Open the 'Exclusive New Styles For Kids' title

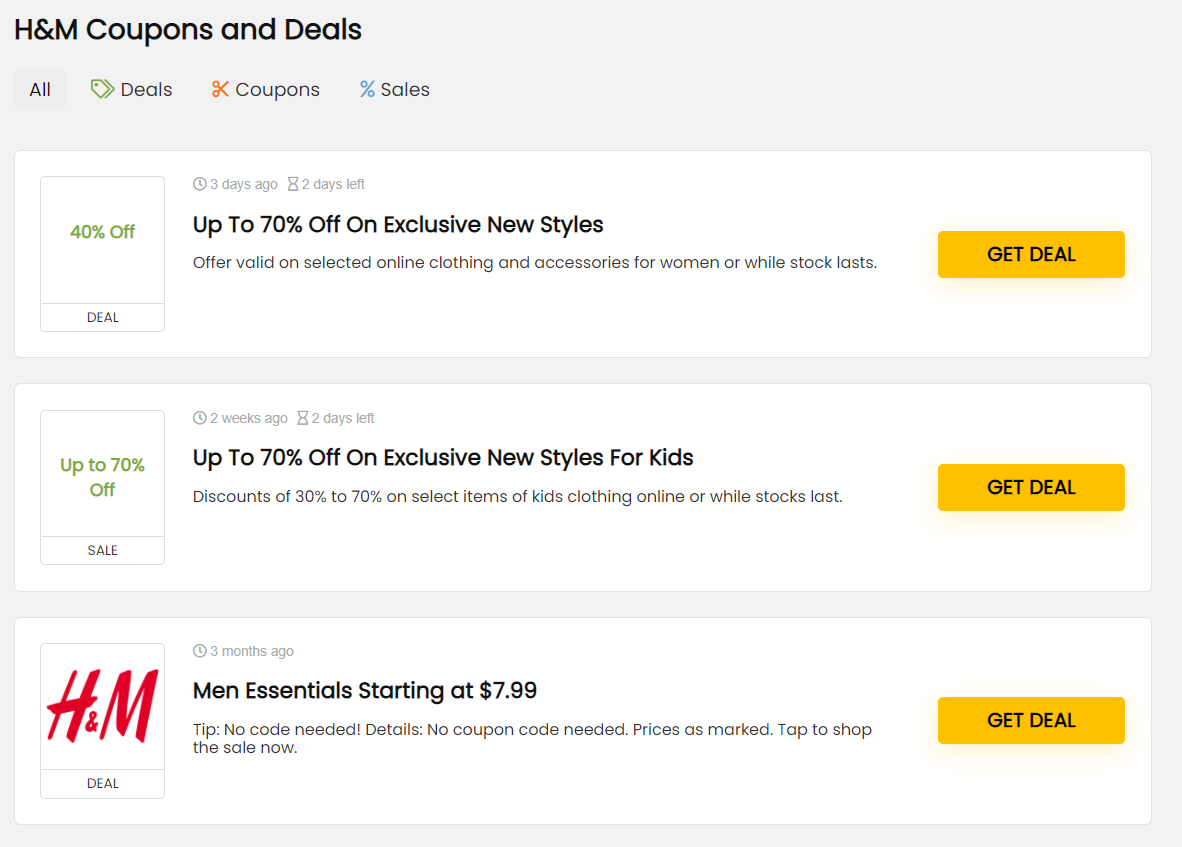pyautogui.click(x=443, y=458)
